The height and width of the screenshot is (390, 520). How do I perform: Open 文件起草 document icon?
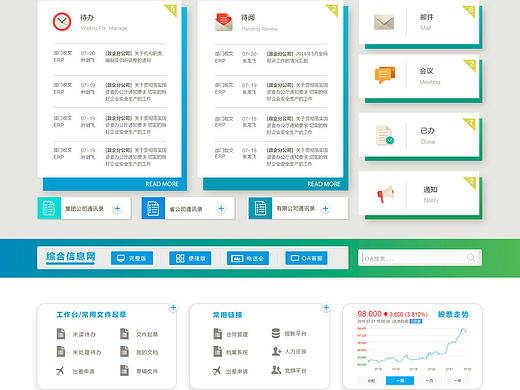(124, 333)
